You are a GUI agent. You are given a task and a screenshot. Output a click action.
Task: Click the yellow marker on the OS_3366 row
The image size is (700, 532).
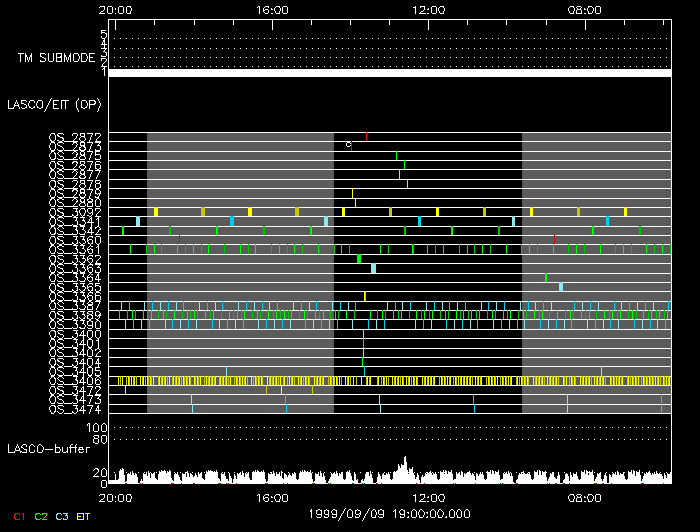(x=364, y=296)
